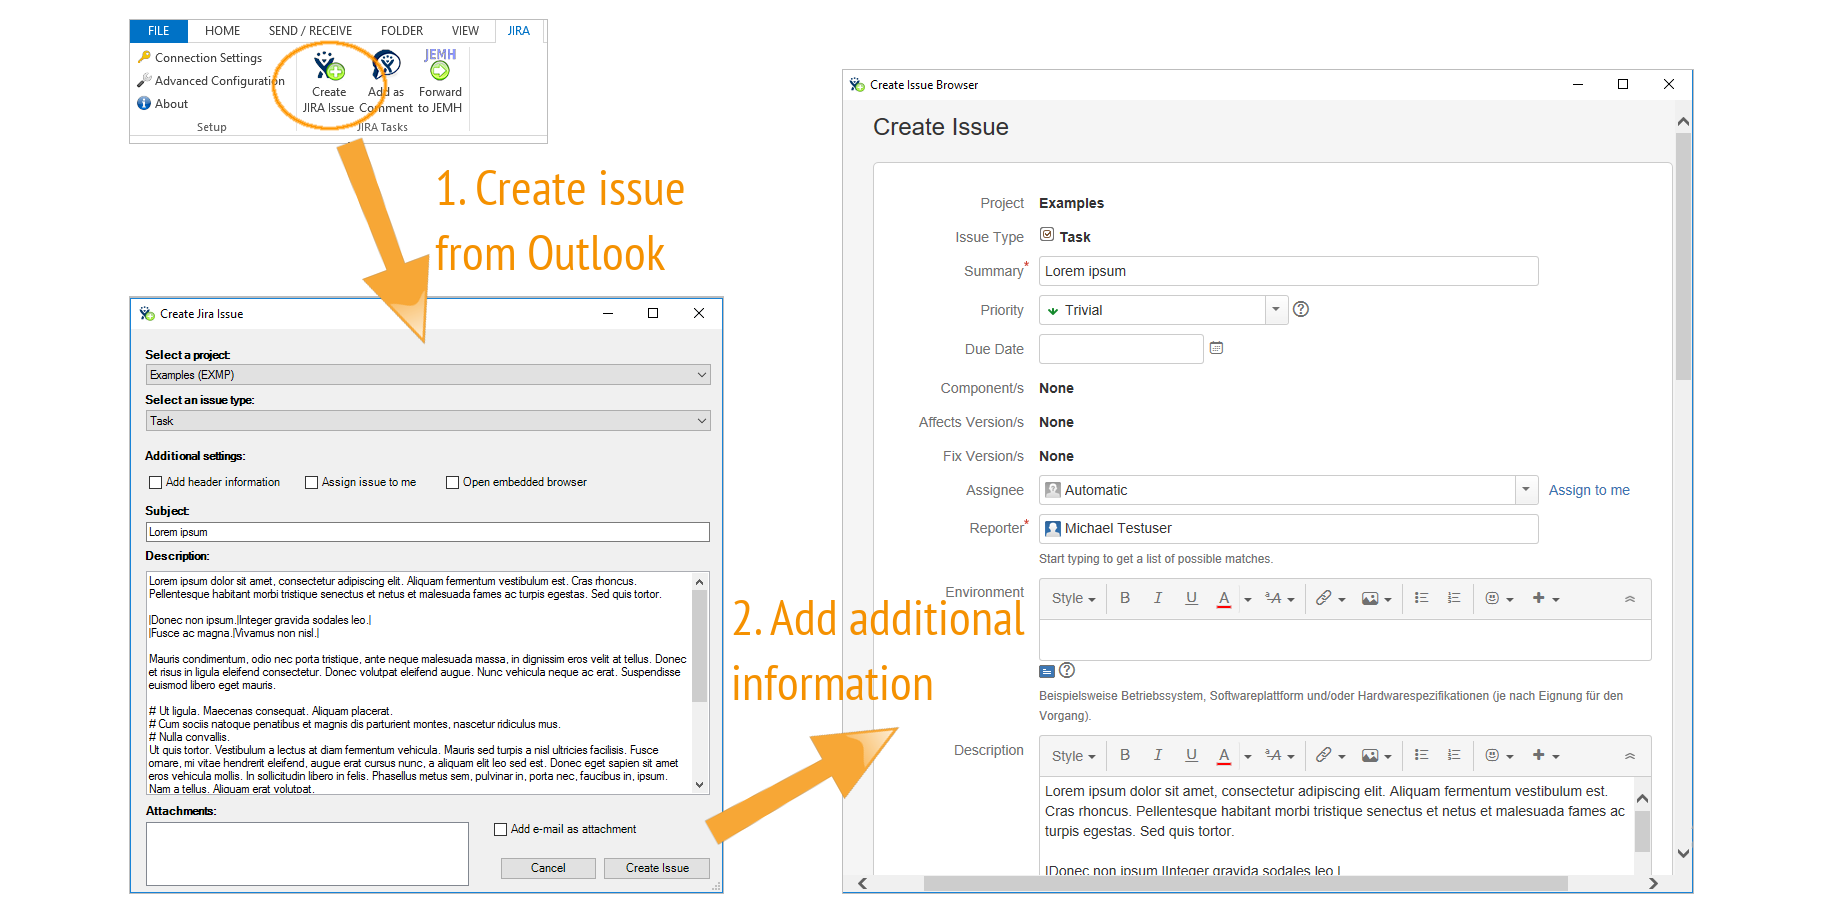Enable the Add header information checkbox
This screenshot has height=900, width=1840.
tap(155, 482)
